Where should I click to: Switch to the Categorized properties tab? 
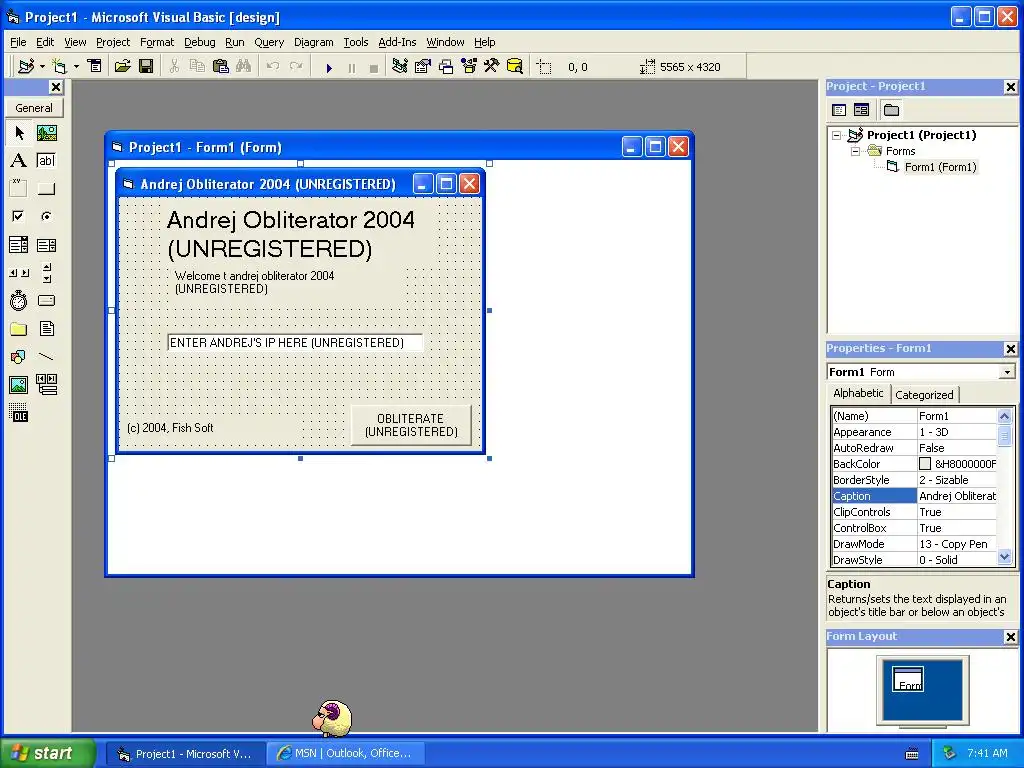924,394
